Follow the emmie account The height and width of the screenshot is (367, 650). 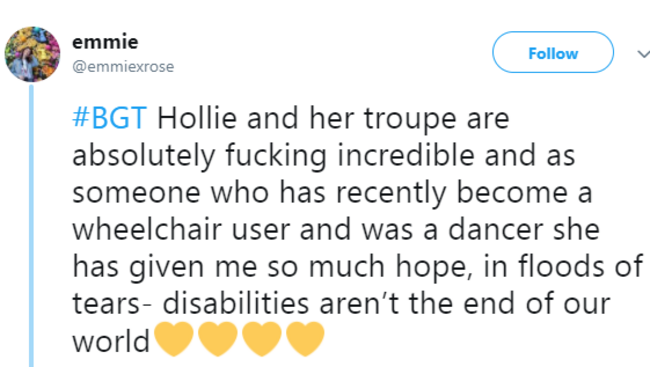(x=553, y=52)
